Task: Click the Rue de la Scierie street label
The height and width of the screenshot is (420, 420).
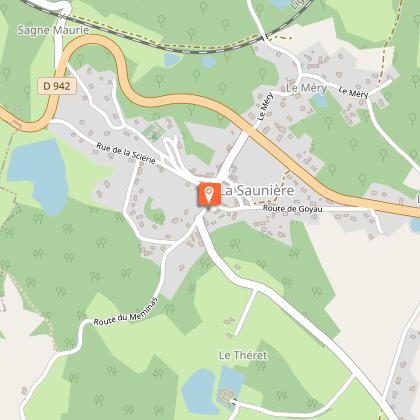Action: click(126, 153)
